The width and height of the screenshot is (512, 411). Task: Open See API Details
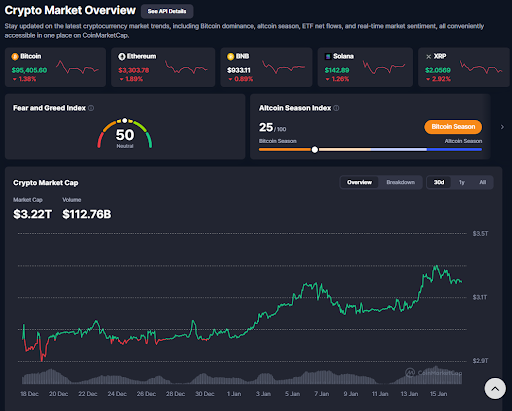167,11
